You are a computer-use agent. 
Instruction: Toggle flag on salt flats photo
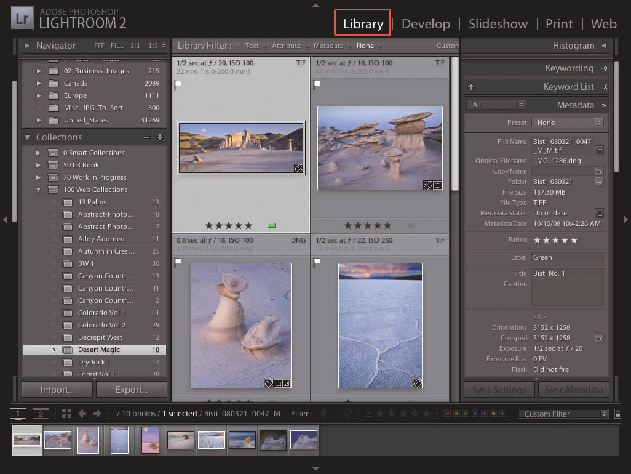click(x=317, y=262)
